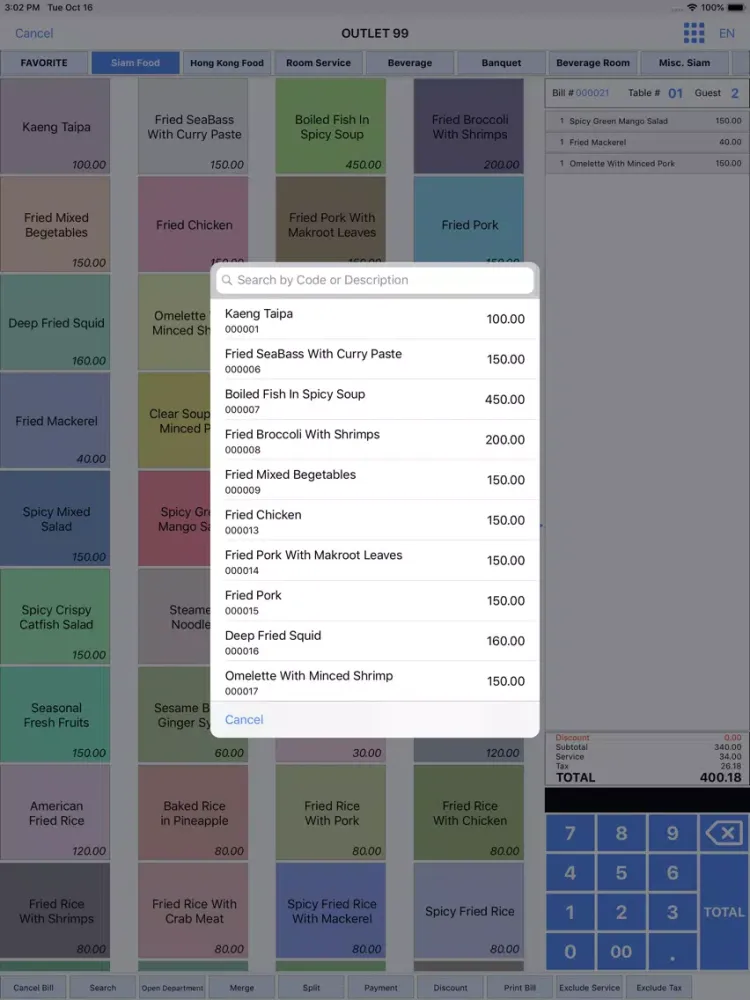The width and height of the screenshot is (750, 1000).
Task: Choose Fried Chicken in the results list
Action: click(x=375, y=521)
